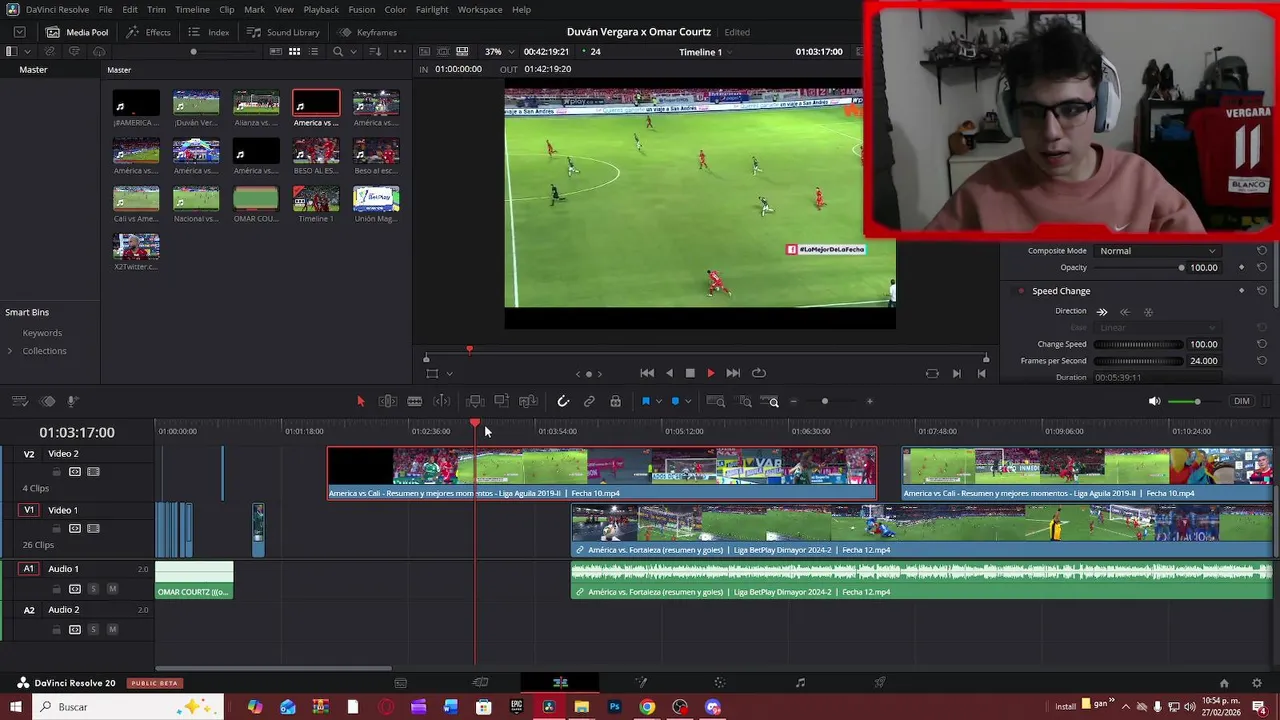
Task: Open bin list panel dropdown arrow
Action: (x=27, y=51)
